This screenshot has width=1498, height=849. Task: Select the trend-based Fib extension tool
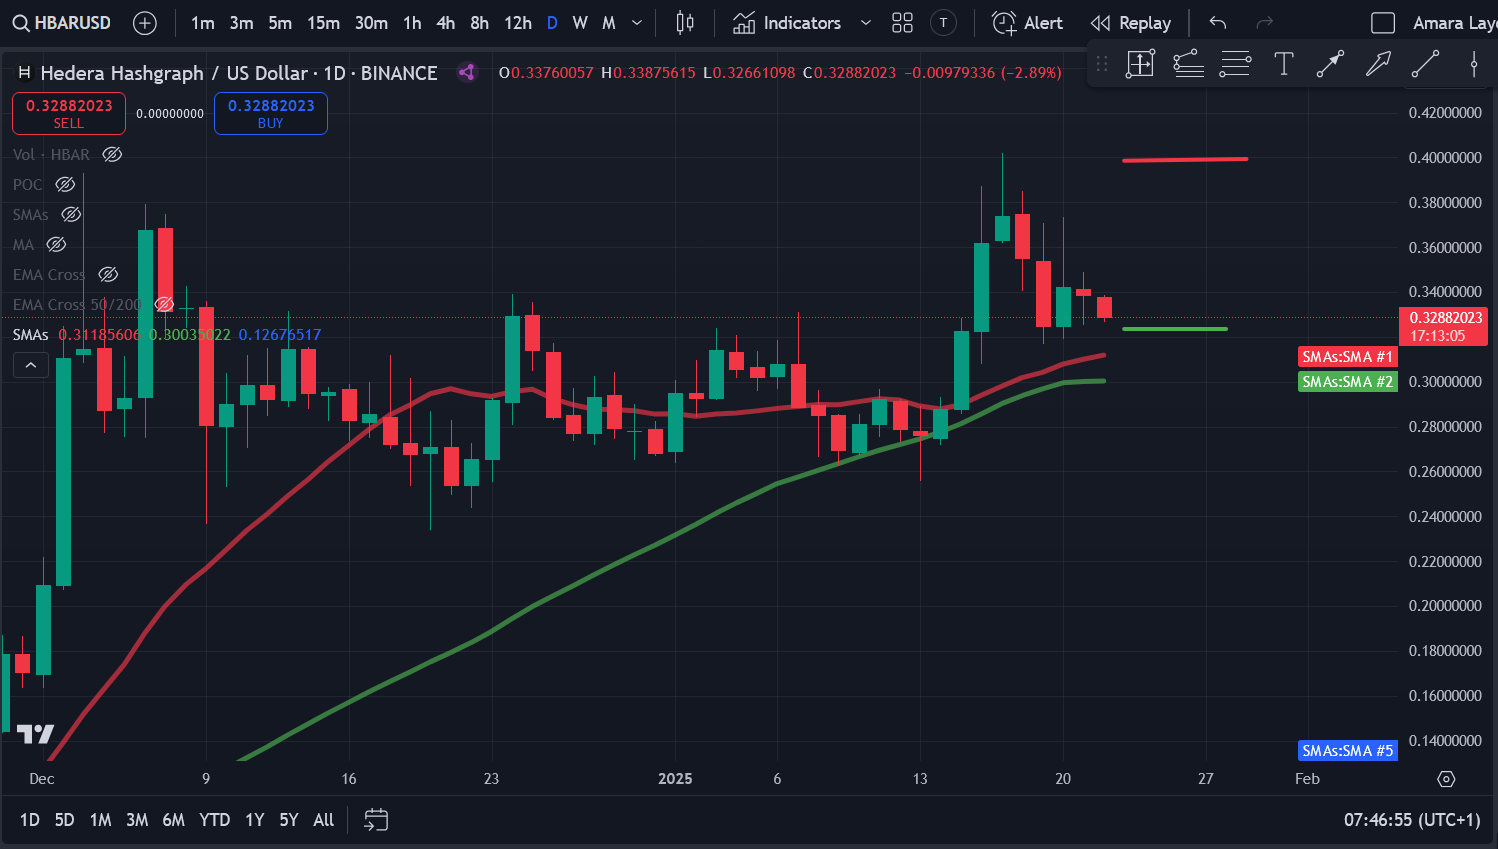click(1188, 64)
